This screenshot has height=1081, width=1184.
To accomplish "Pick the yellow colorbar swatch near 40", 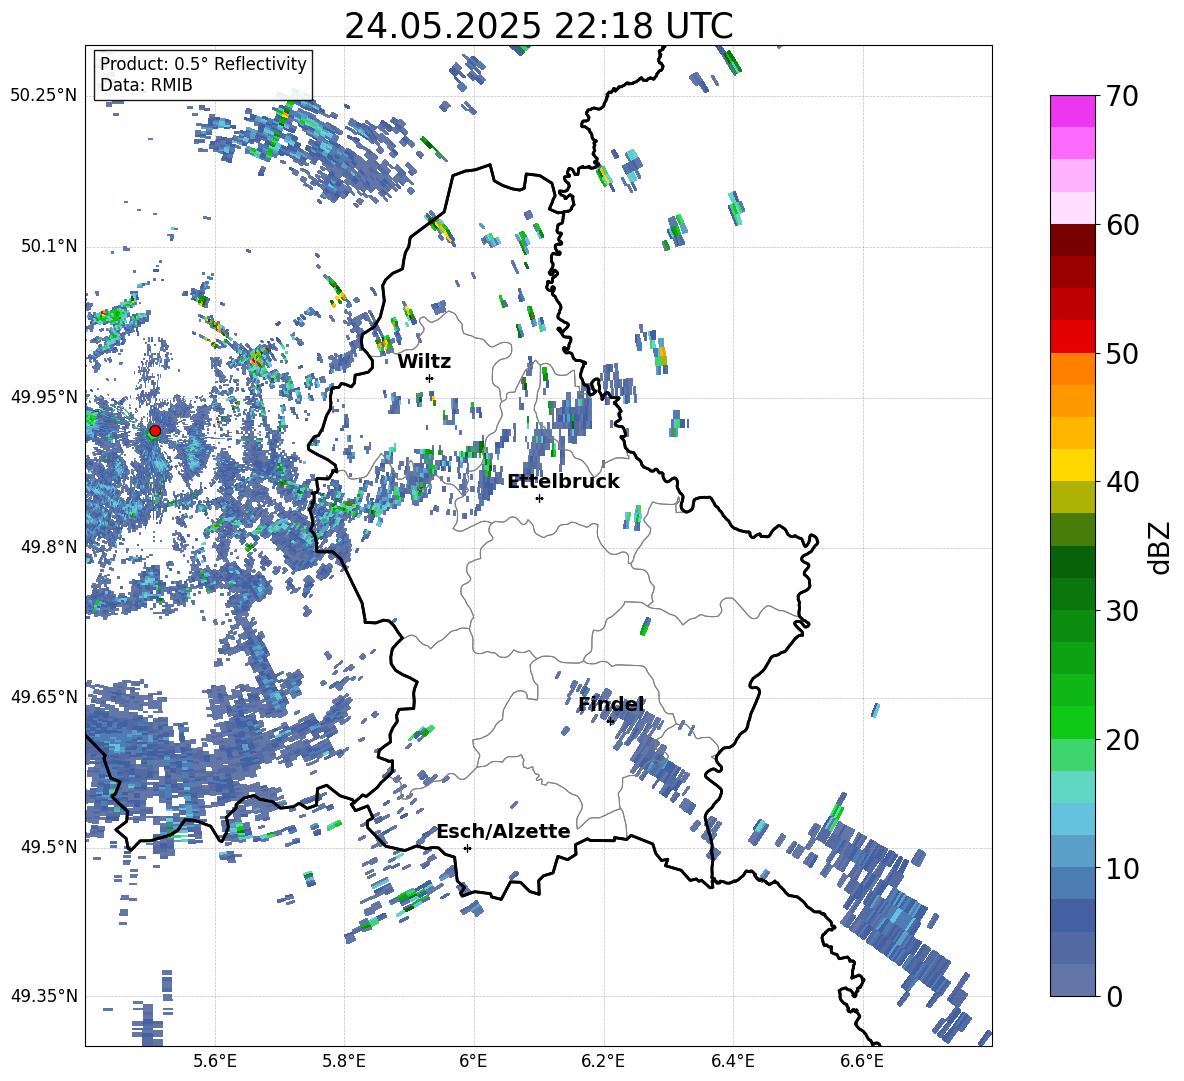I will tap(1072, 465).
